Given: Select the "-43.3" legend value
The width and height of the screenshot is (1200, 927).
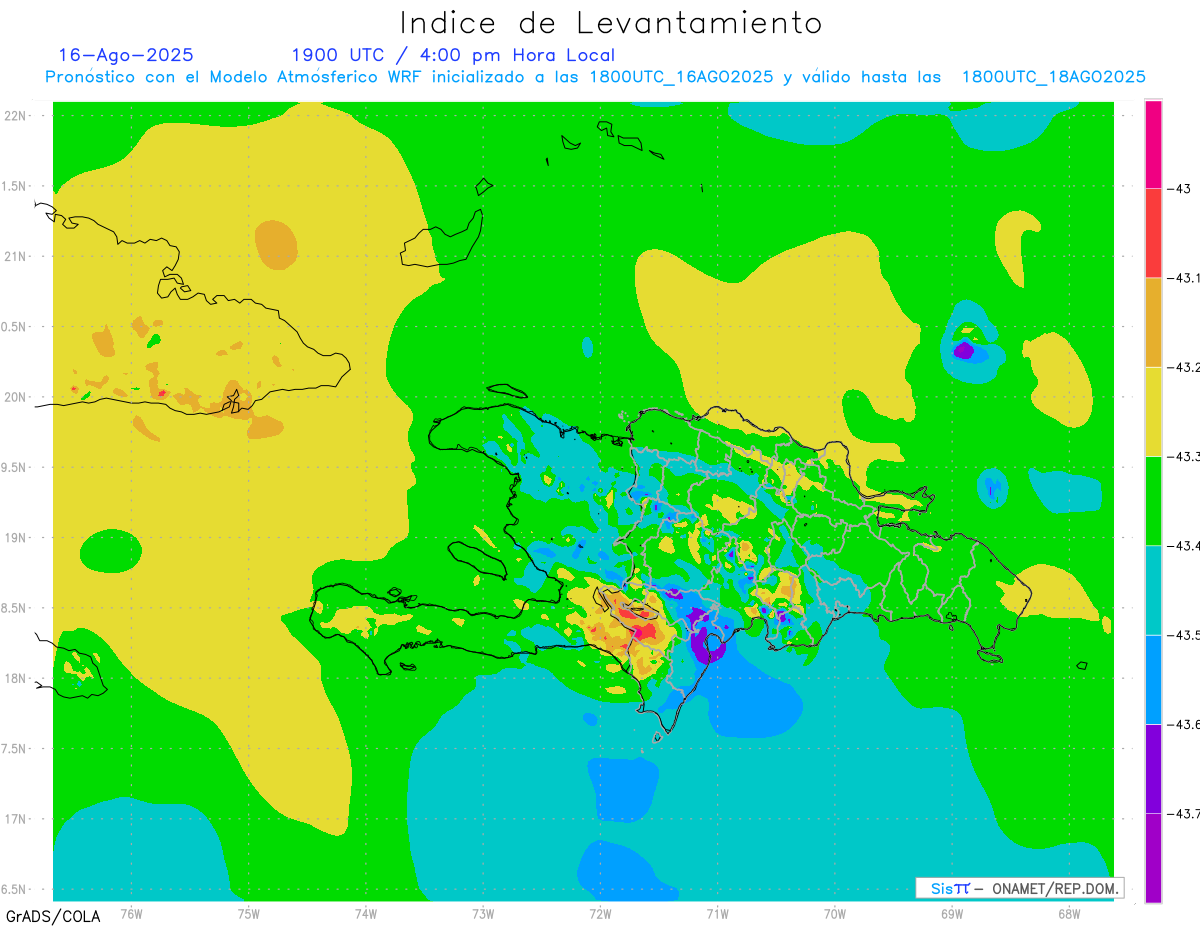Looking at the screenshot, I should 1184,456.
